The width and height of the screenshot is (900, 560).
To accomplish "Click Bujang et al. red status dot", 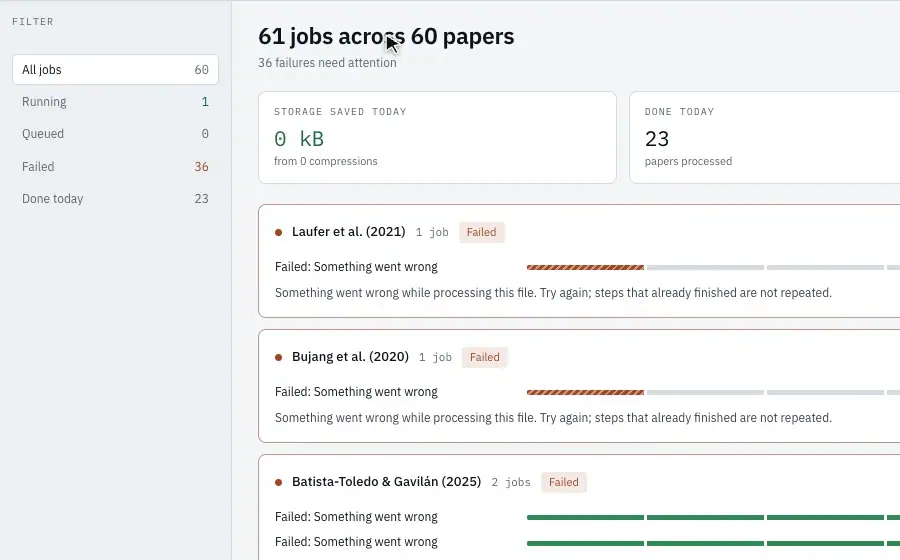I will point(278,357).
